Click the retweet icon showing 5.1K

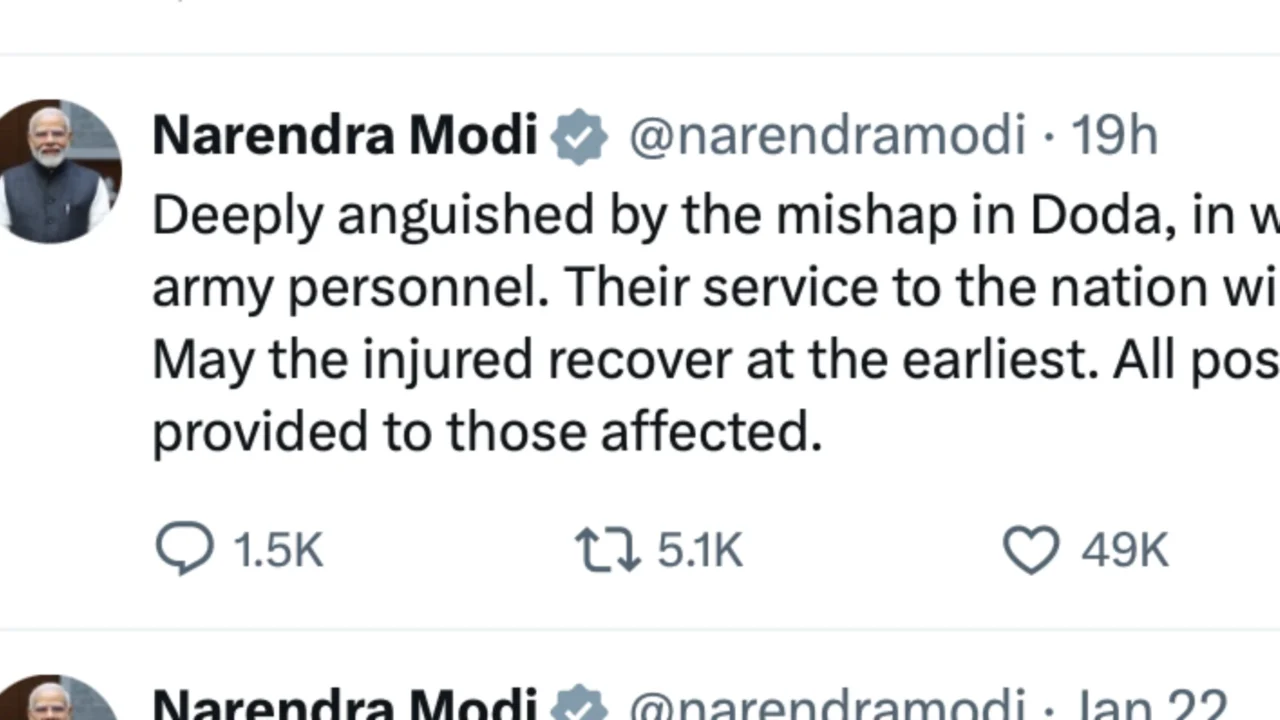point(606,548)
